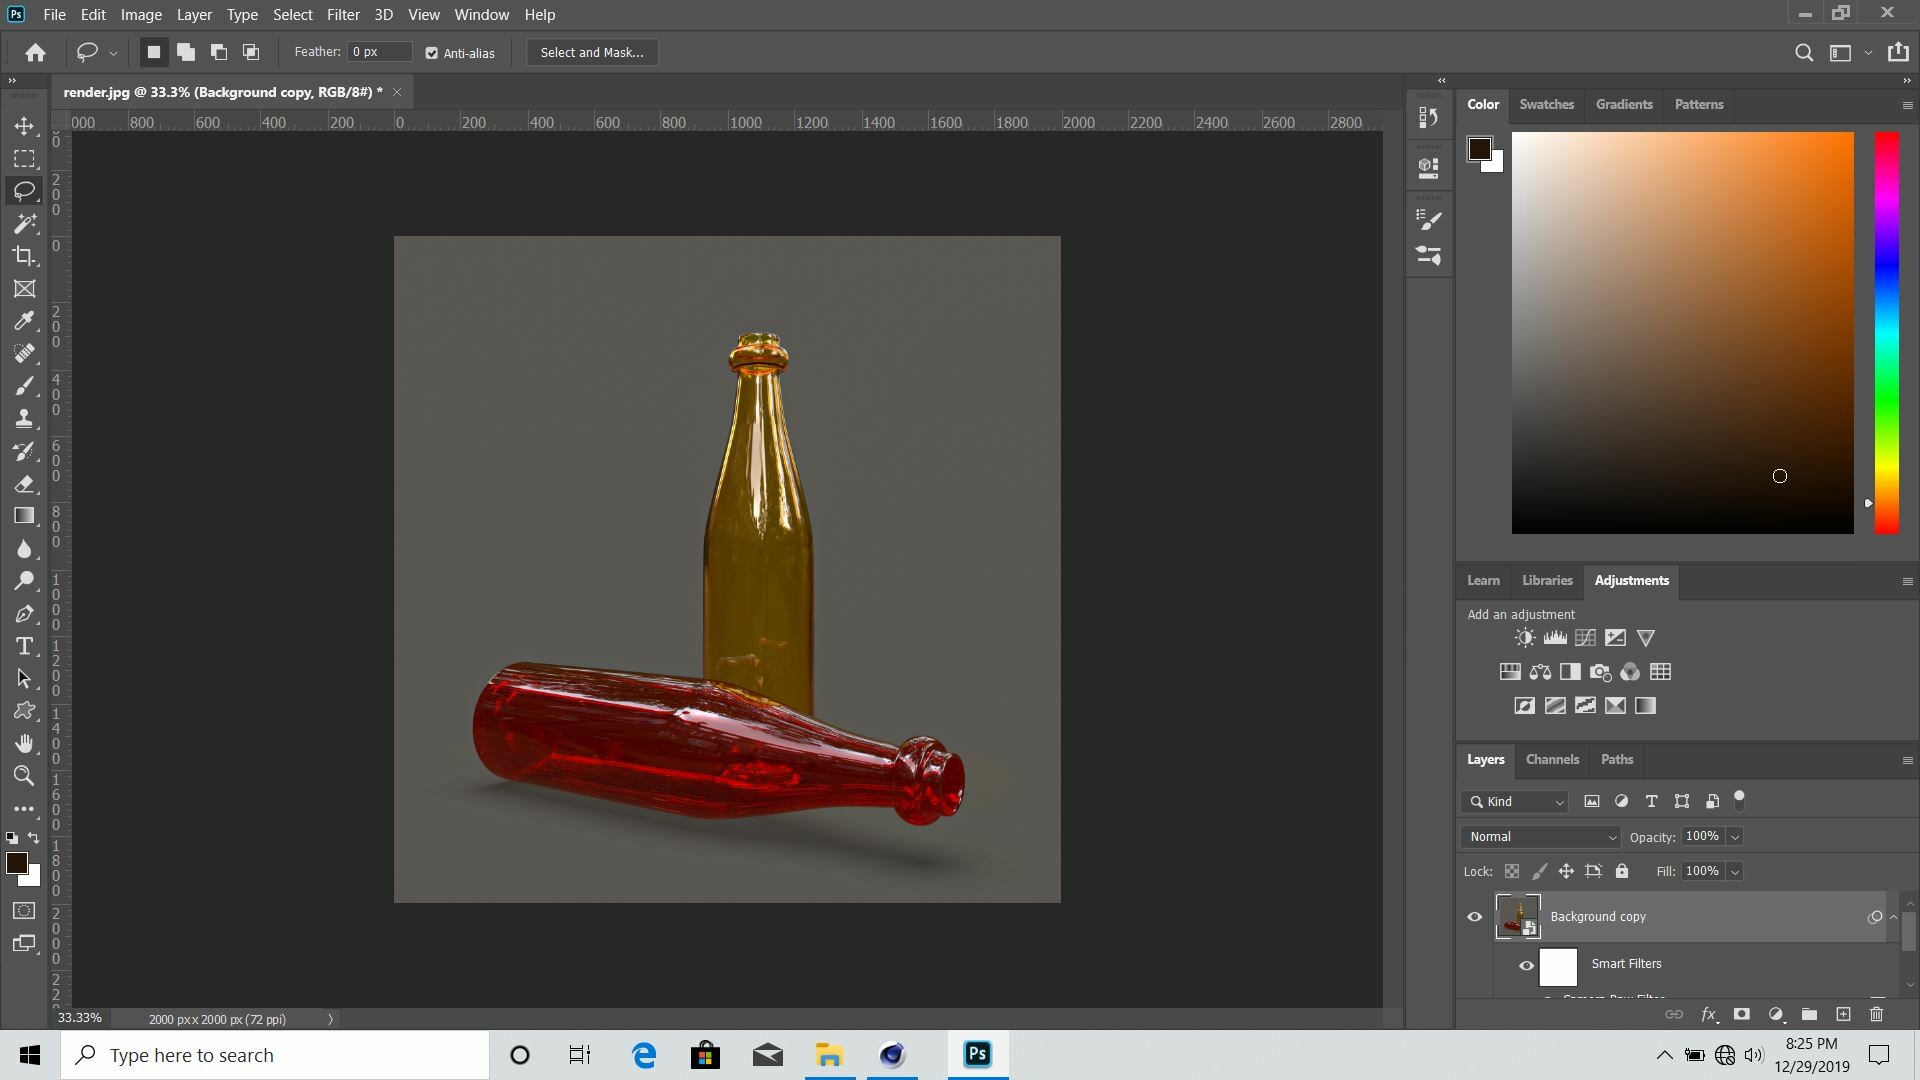Open the blend mode Normal dropdown
Image resolution: width=1920 pixels, height=1080 pixels.
pos(1540,837)
